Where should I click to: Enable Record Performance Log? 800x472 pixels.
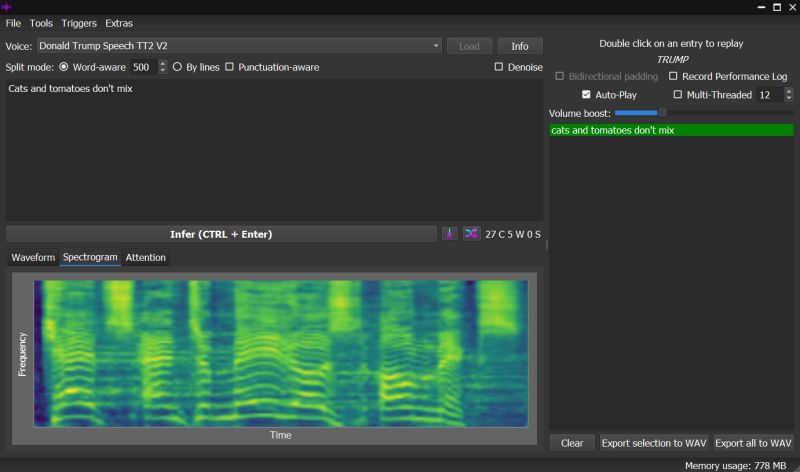673,76
